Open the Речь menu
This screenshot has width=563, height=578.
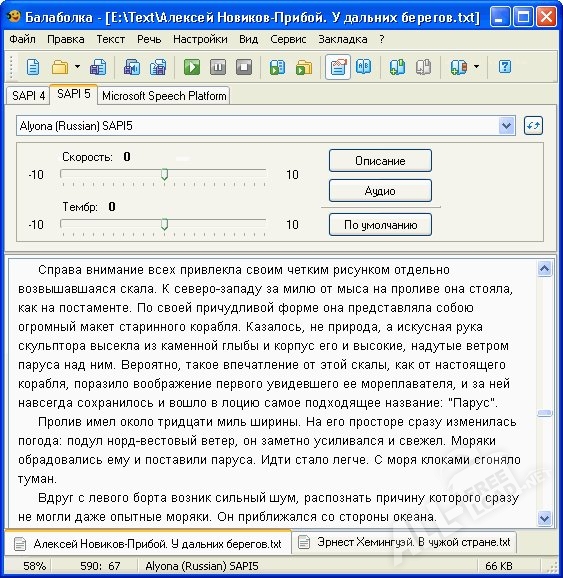(149, 39)
